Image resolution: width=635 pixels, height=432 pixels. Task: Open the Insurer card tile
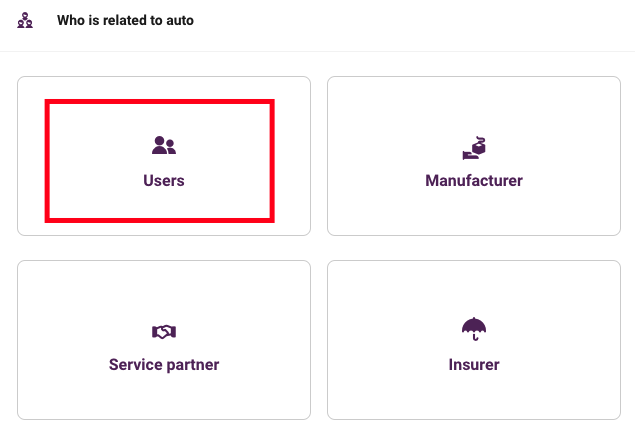pos(474,340)
